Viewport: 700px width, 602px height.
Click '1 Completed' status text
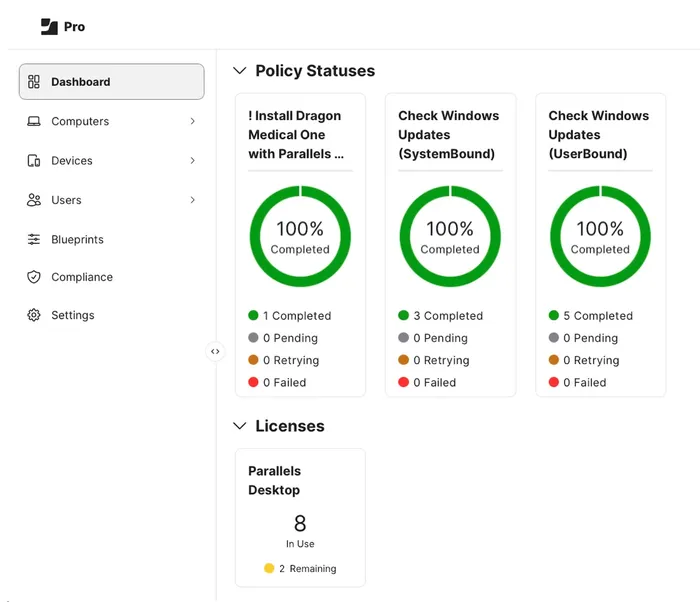pyautogui.click(x=297, y=316)
